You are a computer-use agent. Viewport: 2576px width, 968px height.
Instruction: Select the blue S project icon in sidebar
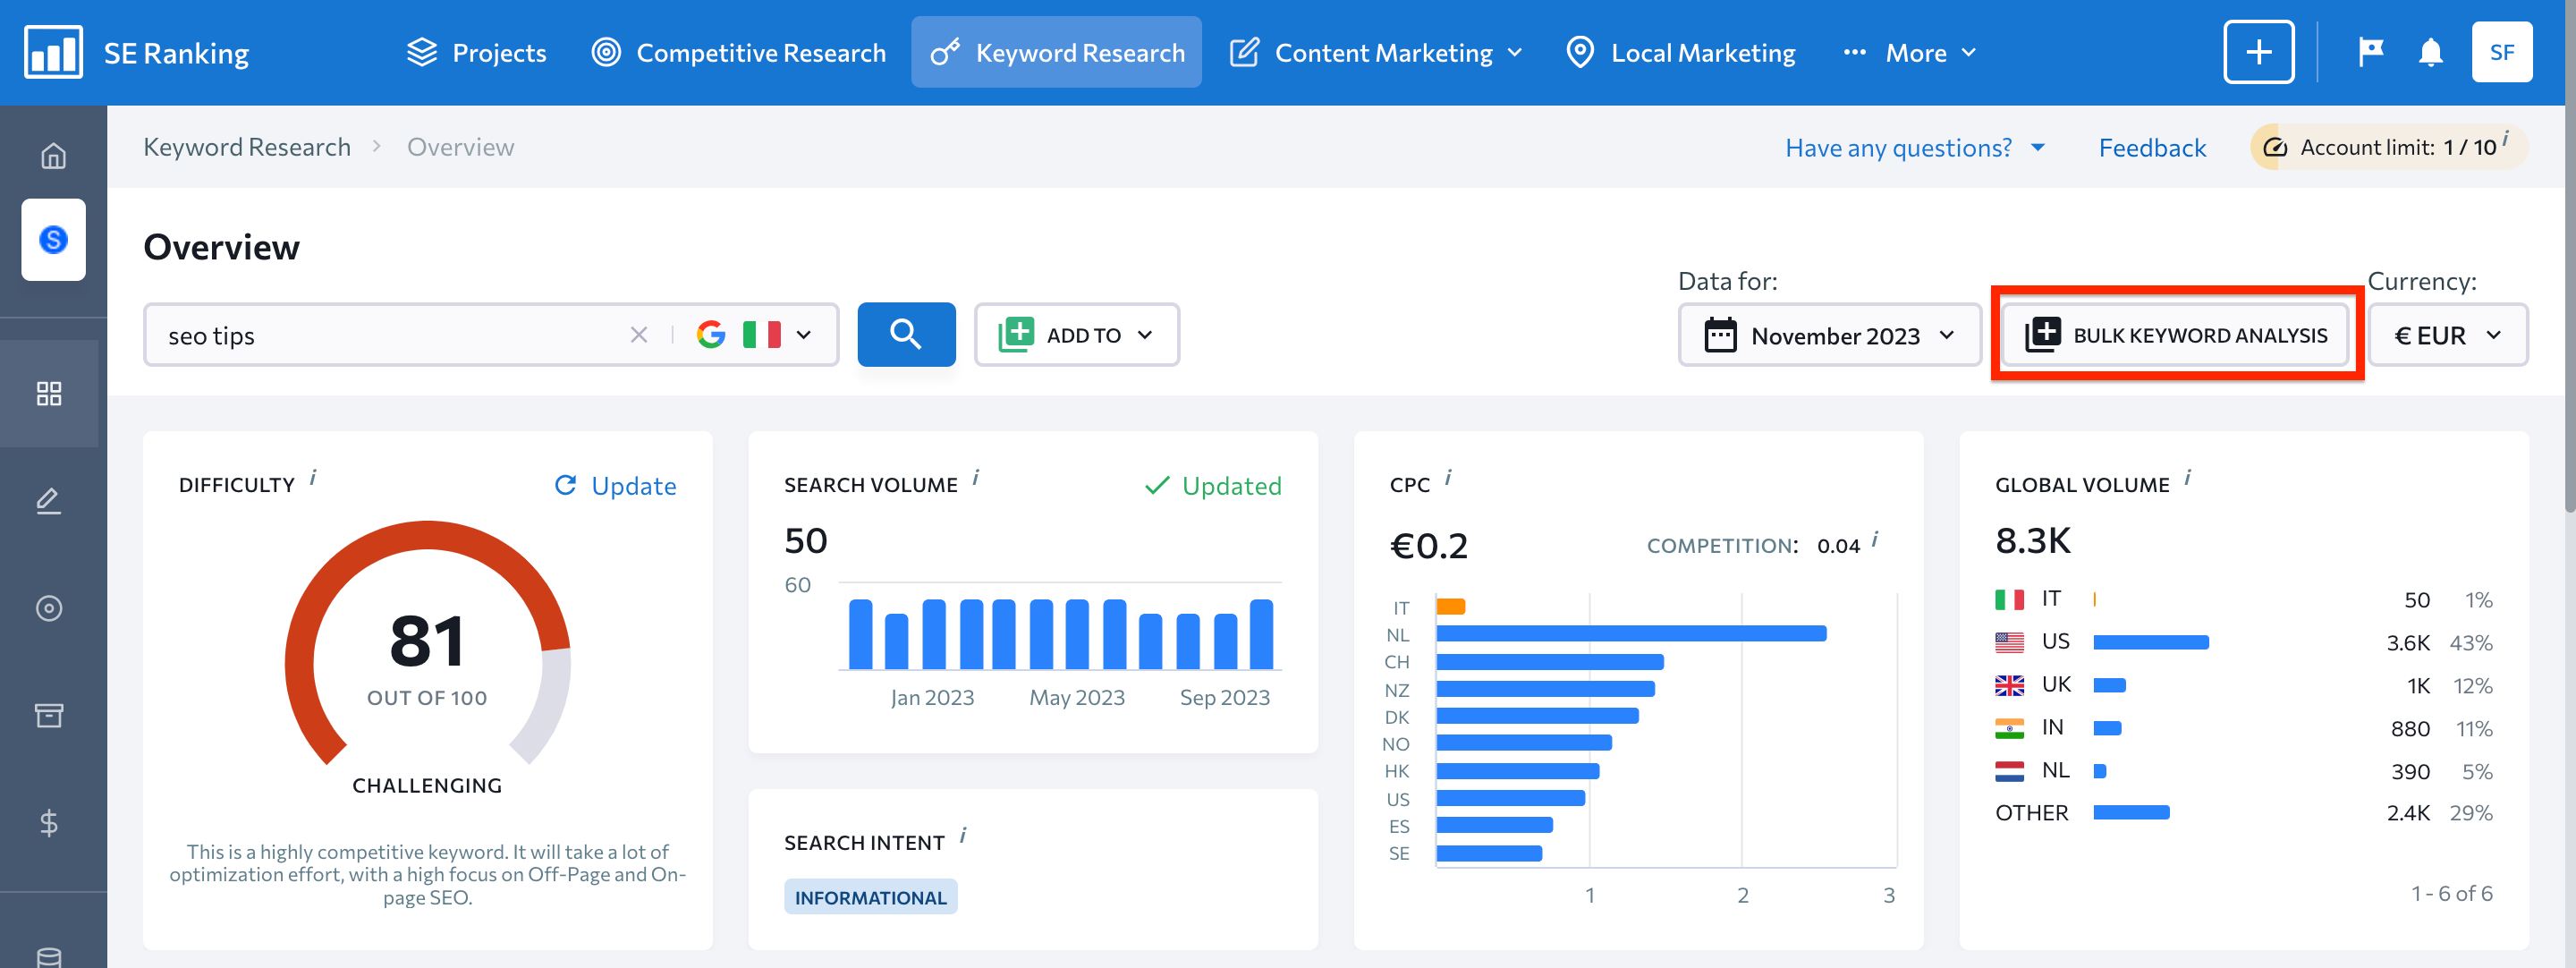click(53, 239)
